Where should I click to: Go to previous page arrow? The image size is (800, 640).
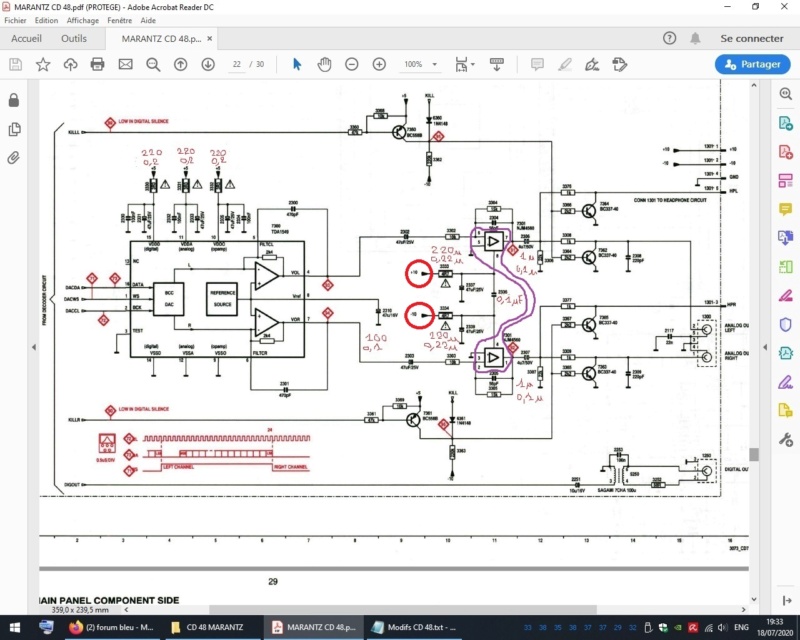pos(181,64)
